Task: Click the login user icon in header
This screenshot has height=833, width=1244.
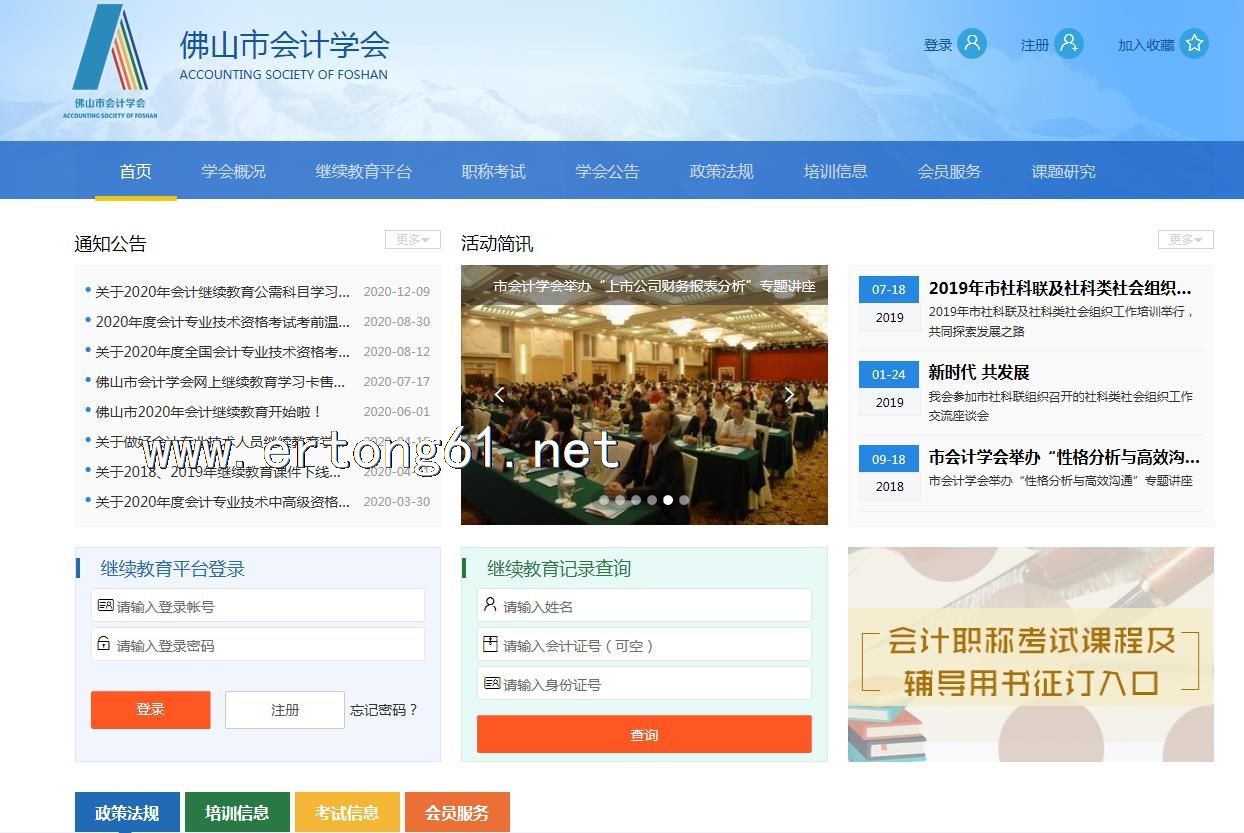Action: point(971,44)
